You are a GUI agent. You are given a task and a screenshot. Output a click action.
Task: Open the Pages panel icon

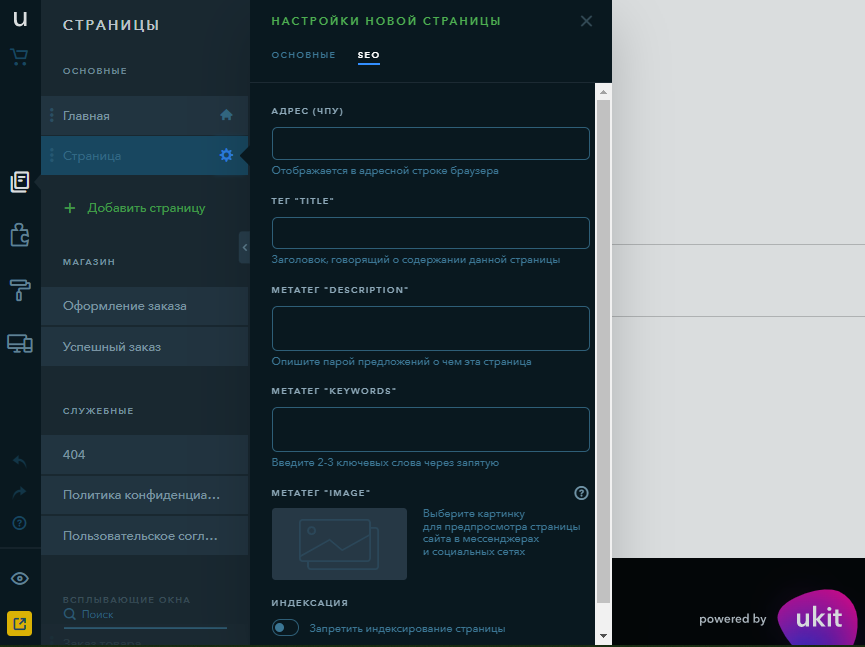[20, 181]
